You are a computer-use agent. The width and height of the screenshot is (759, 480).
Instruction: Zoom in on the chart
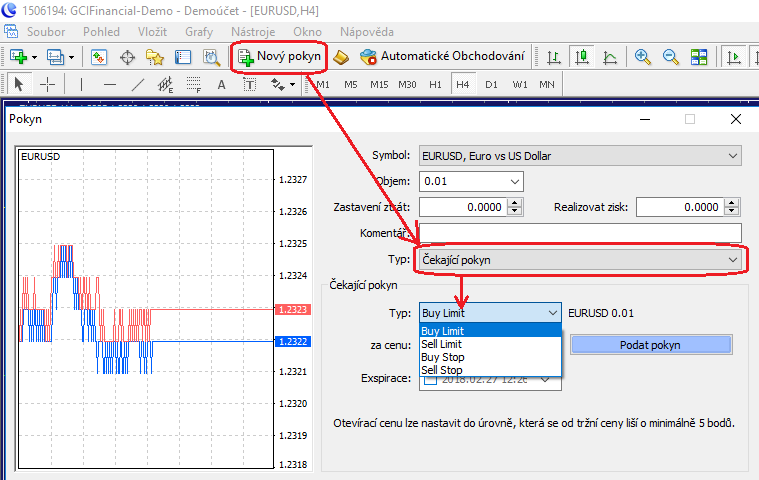(642, 57)
